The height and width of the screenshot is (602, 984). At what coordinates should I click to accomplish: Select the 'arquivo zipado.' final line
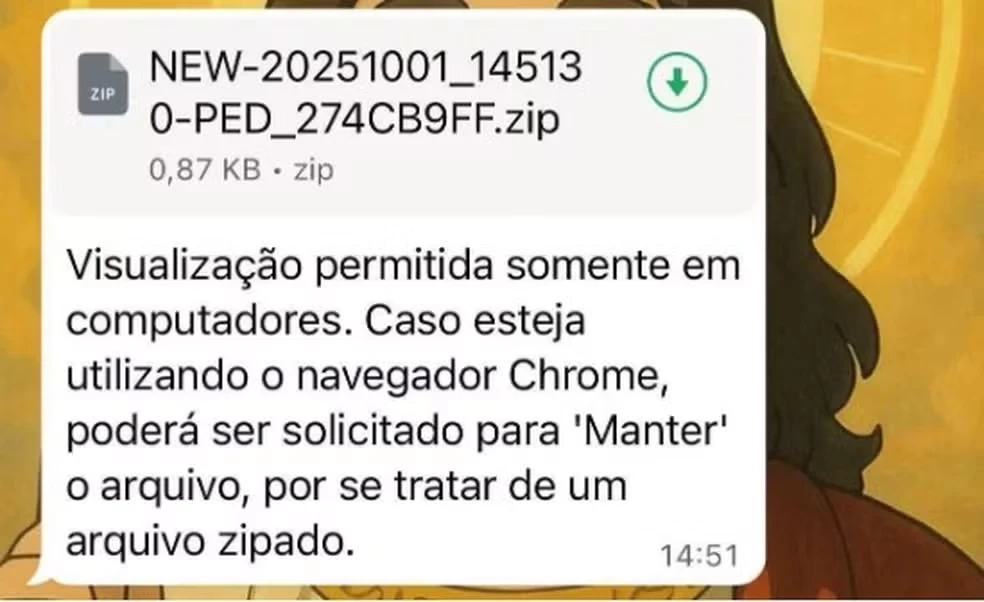pos(211,542)
